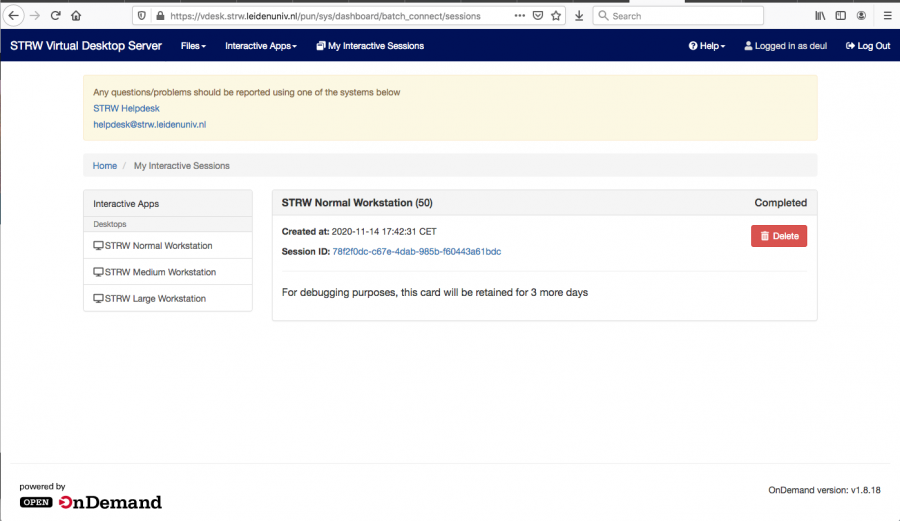Open My Interactive Sessions in navbar

coord(369,46)
